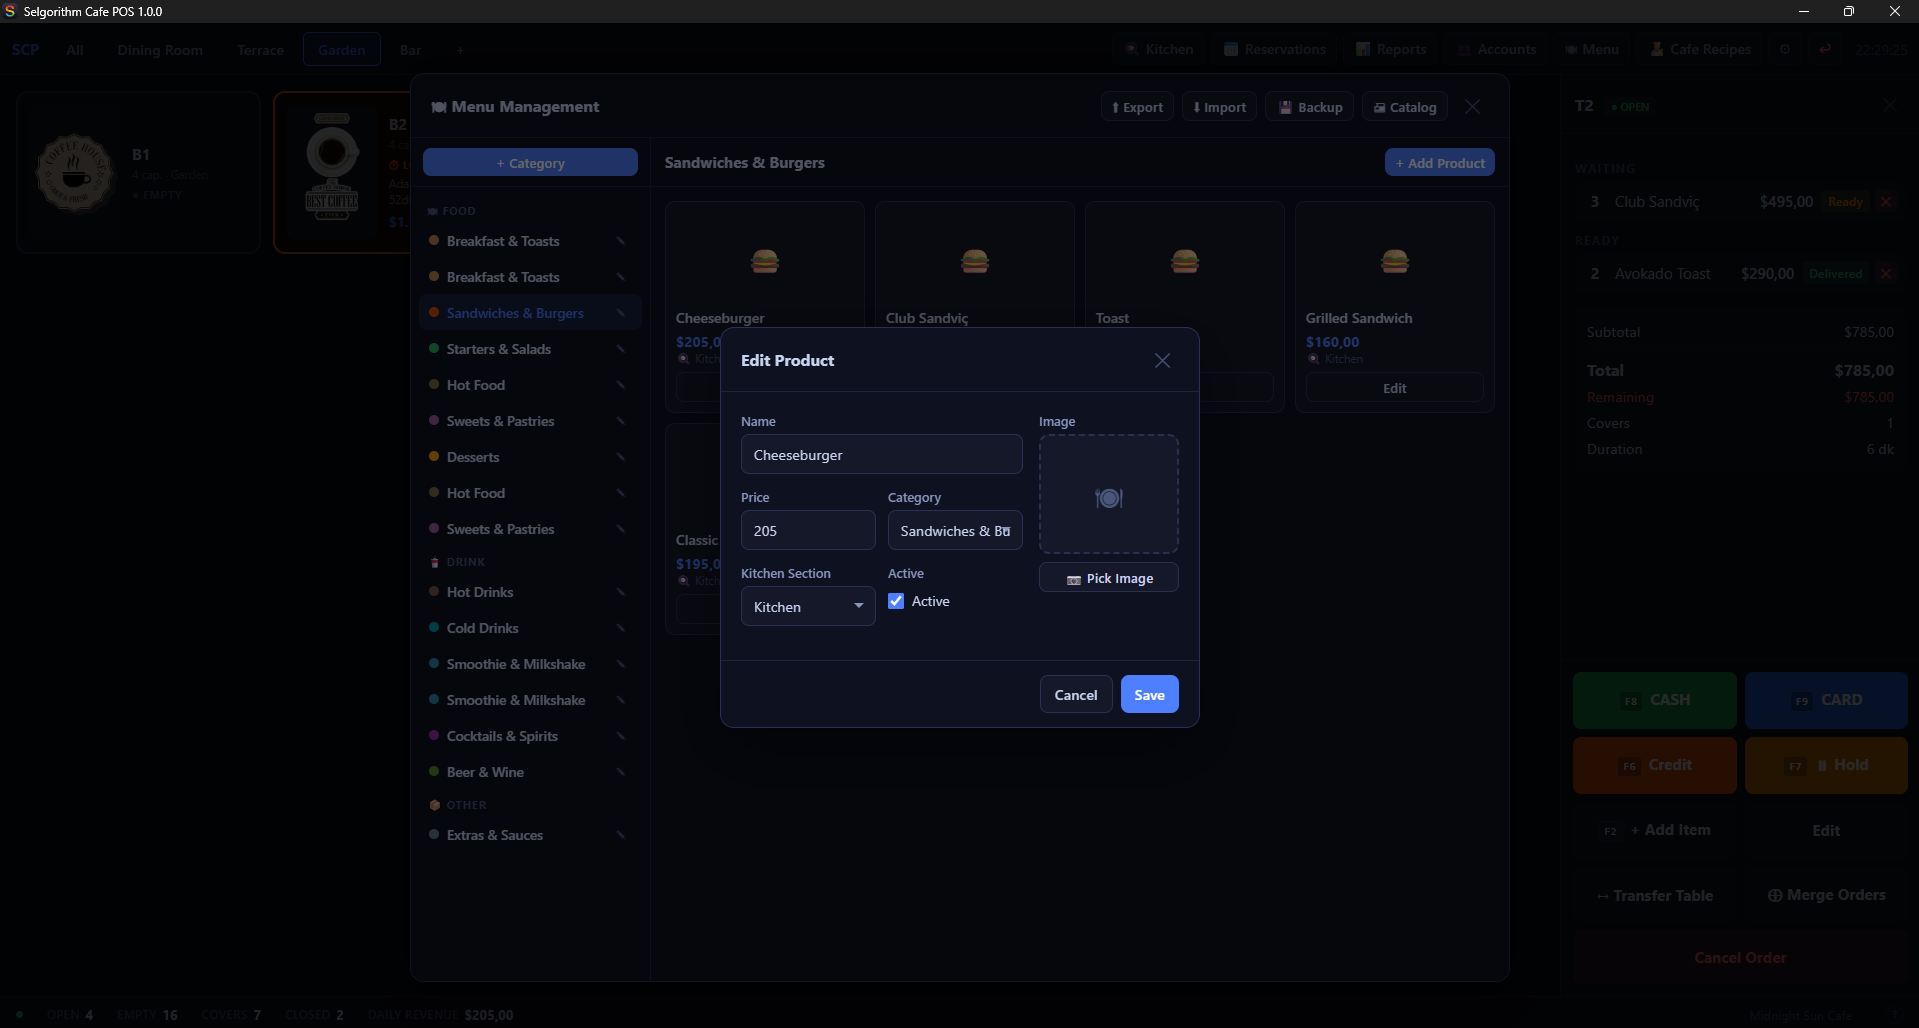Remove Avokado Toast from order with X
This screenshot has width=1919, height=1028.
click(1886, 274)
